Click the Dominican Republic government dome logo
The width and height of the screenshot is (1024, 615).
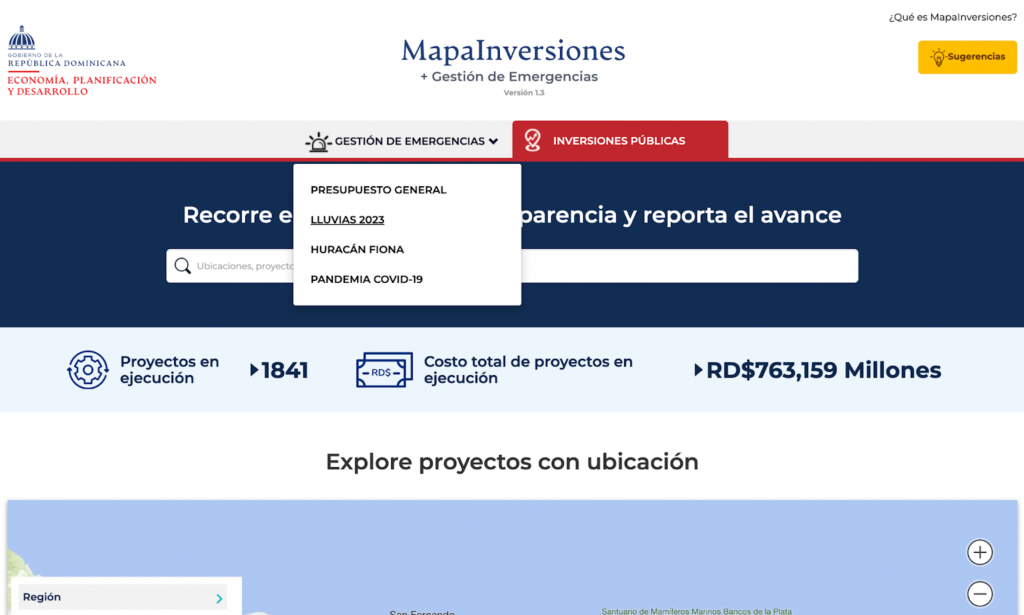tap(22, 38)
